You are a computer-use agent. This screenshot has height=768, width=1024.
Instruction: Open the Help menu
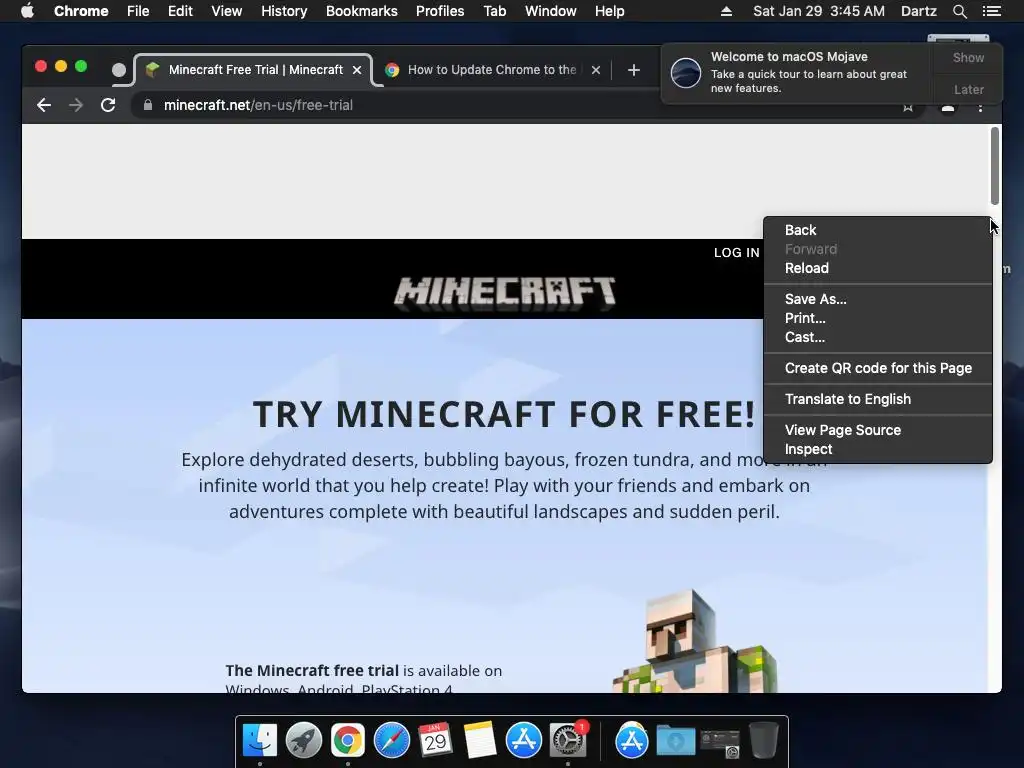pyautogui.click(x=609, y=11)
